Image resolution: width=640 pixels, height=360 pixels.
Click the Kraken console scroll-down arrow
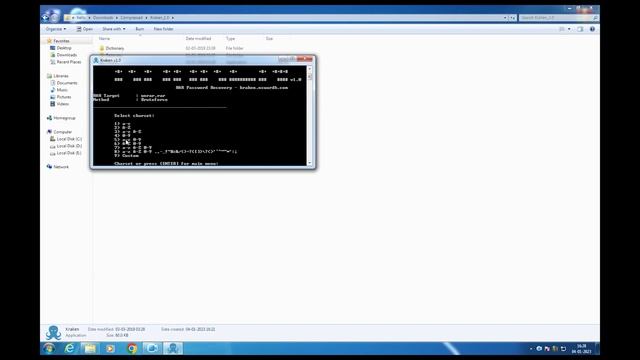click(310, 163)
